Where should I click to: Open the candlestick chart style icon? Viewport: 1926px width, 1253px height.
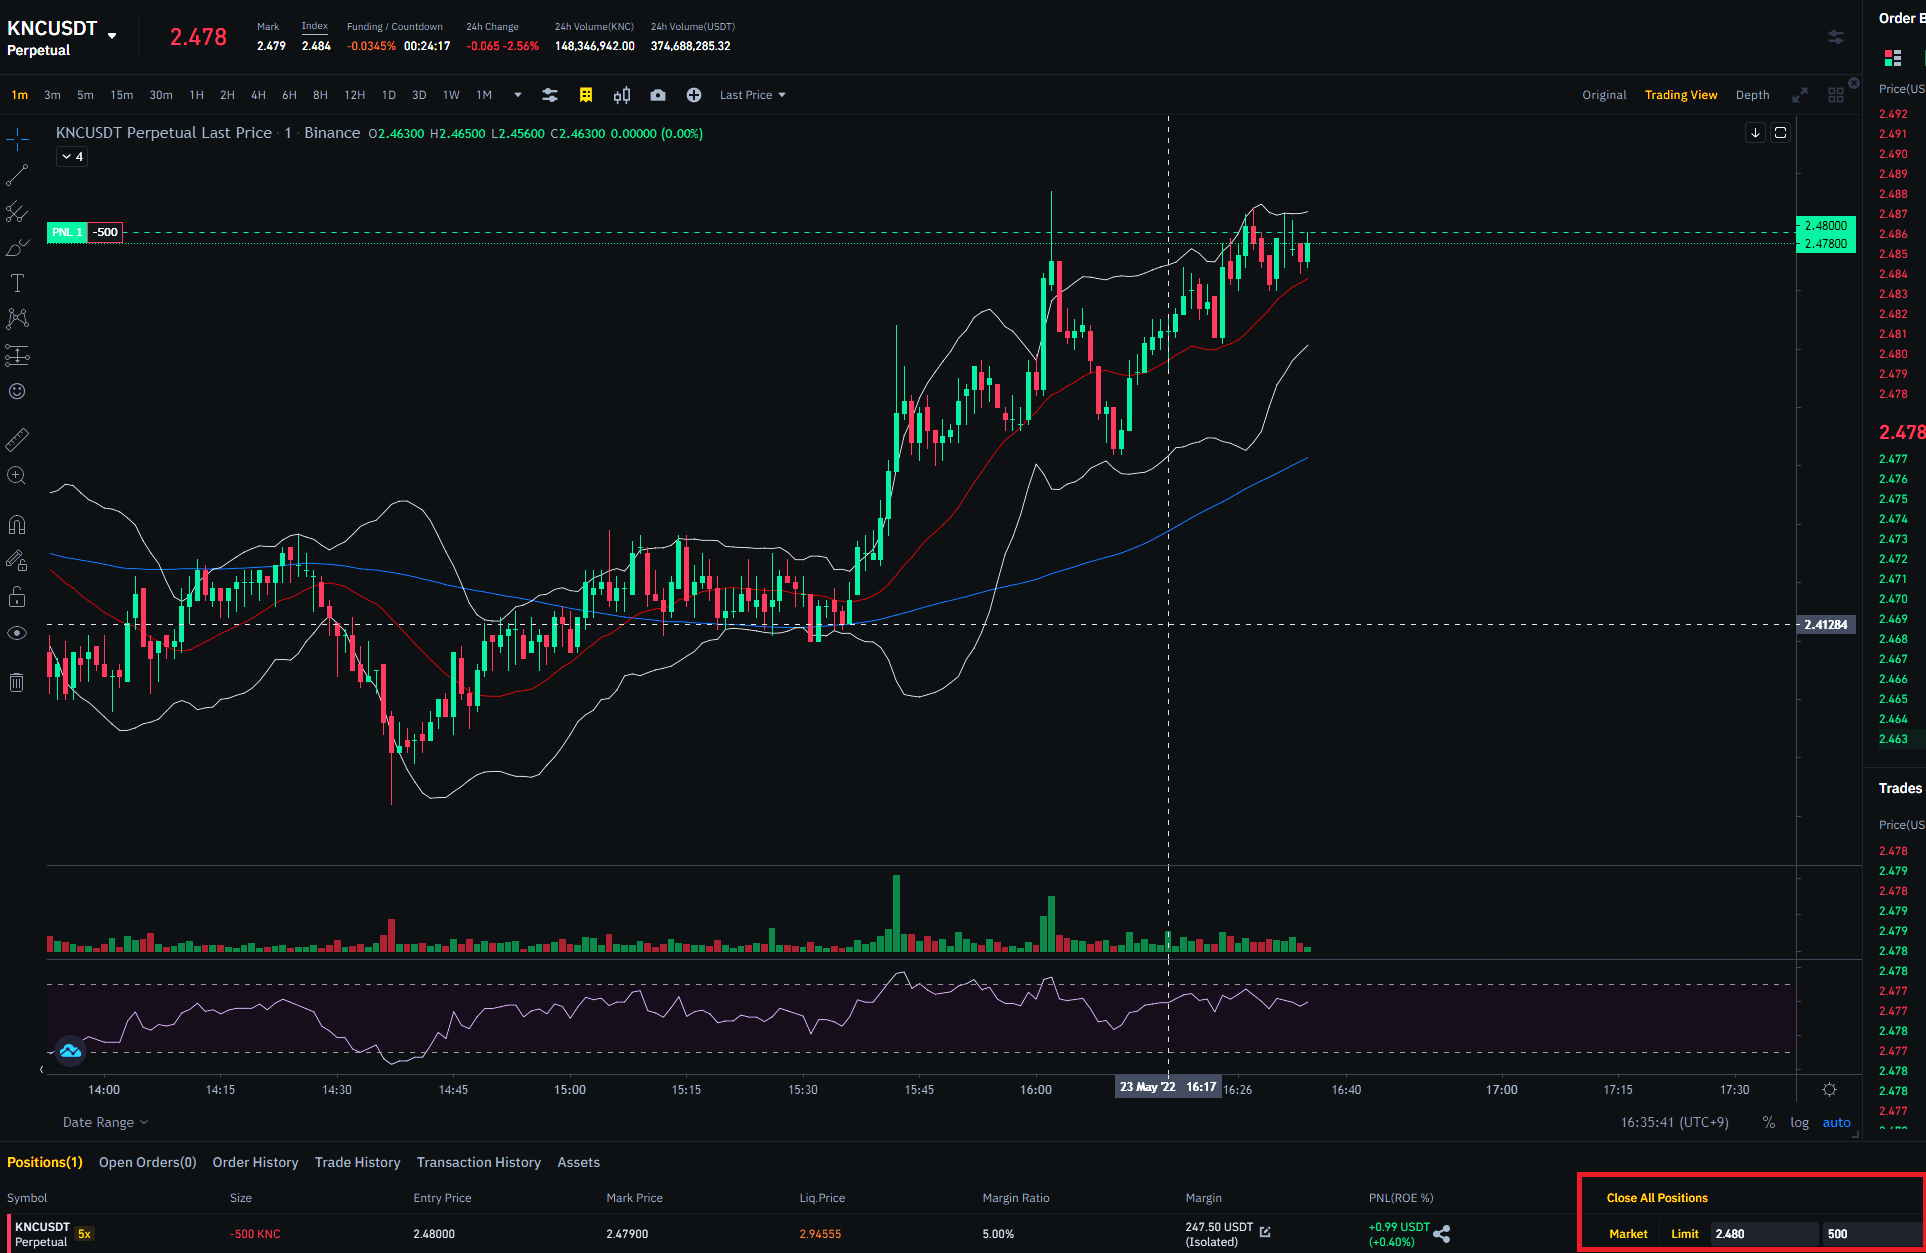coord(622,95)
